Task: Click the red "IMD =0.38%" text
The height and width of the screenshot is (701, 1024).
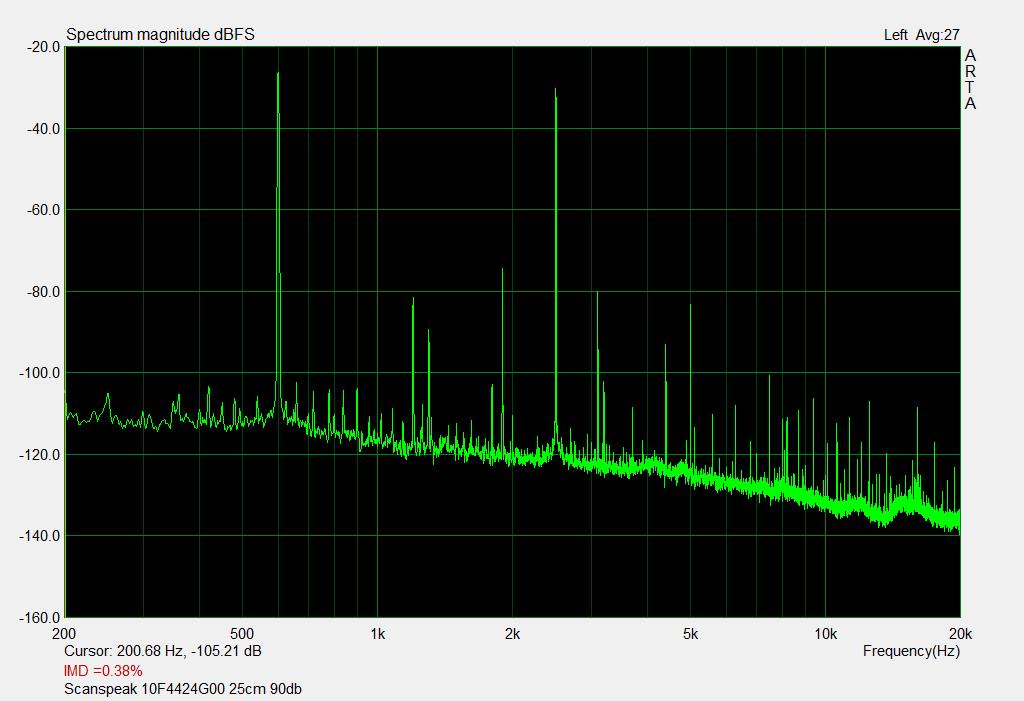Action: [103, 670]
